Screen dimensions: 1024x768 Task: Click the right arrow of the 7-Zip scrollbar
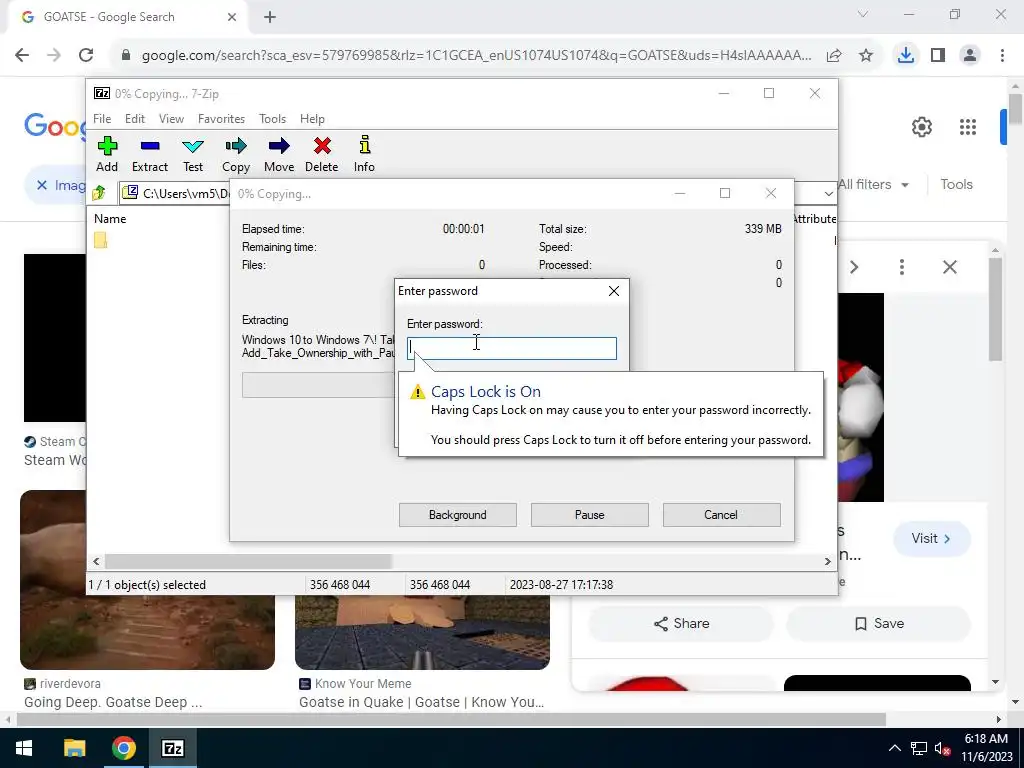click(x=827, y=561)
